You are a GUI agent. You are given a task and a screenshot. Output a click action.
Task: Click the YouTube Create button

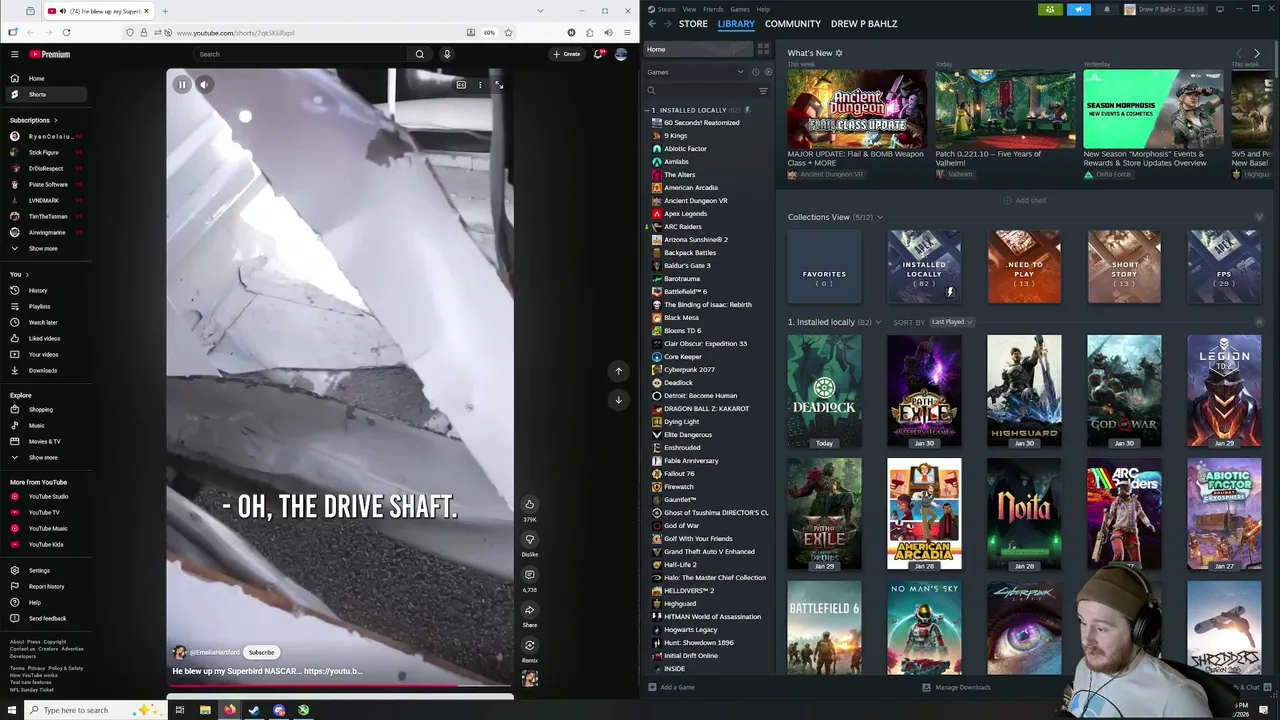point(567,54)
